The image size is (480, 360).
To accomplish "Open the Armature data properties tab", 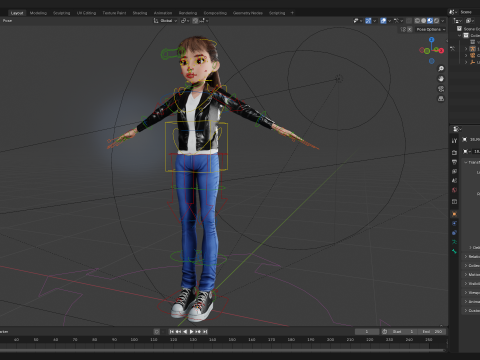I will 454,242.
